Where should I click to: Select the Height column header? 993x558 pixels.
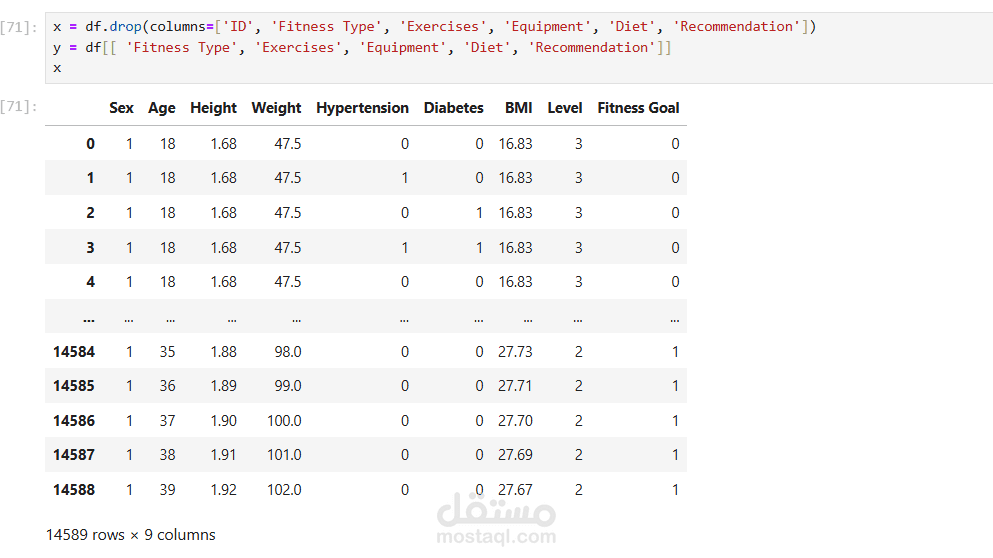pos(213,108)
